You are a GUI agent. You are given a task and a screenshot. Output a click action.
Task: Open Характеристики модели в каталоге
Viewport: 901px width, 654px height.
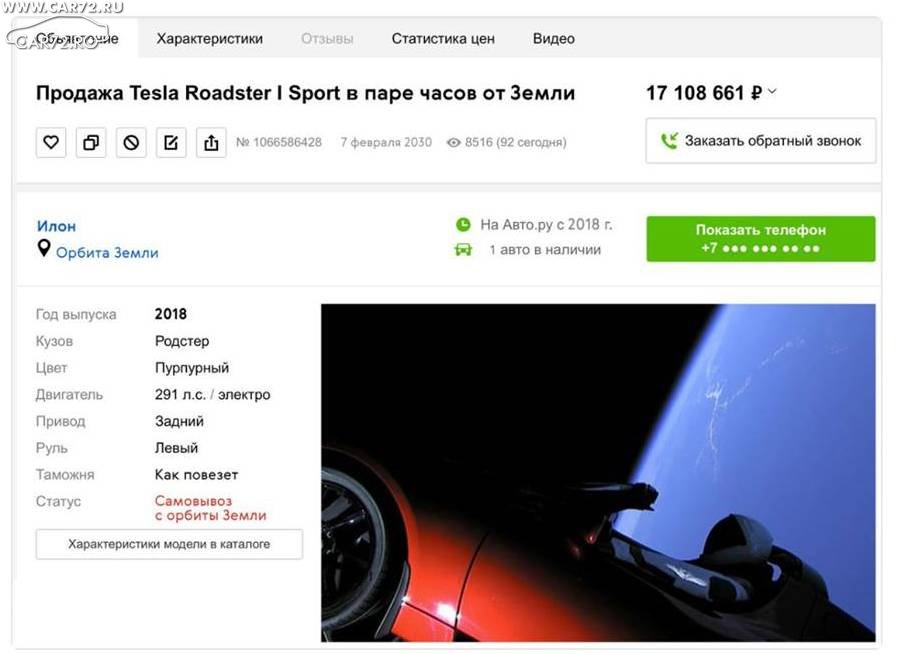[x=169, y=544]
